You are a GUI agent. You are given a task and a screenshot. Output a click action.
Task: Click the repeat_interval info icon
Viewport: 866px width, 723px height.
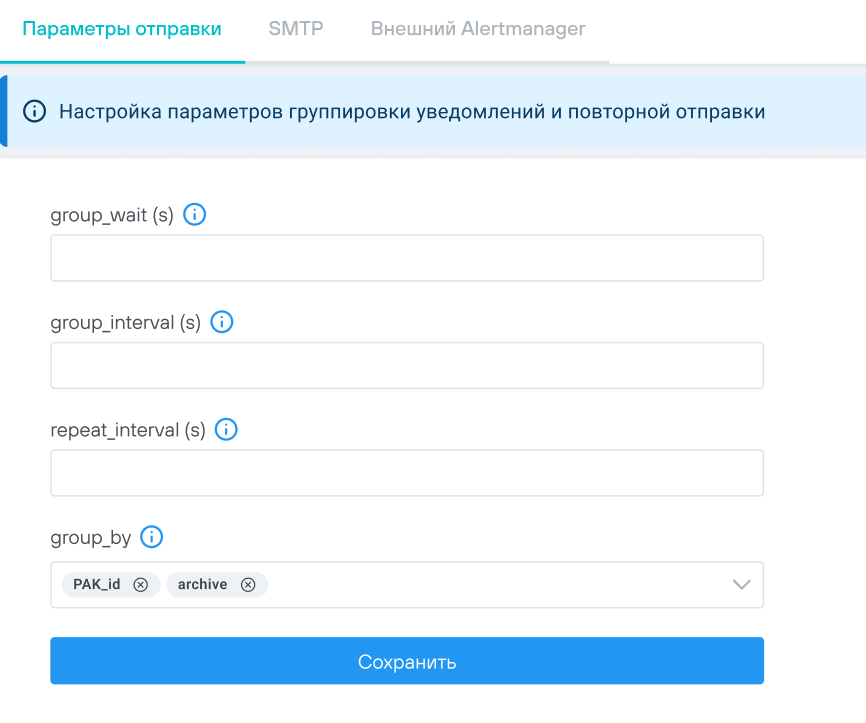(227, 430)
